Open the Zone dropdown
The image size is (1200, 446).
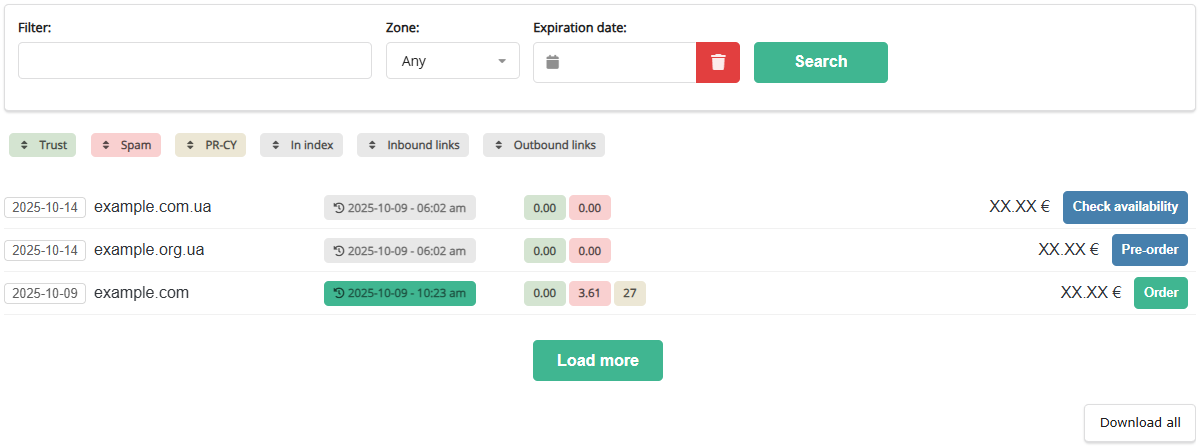point(453,61)
